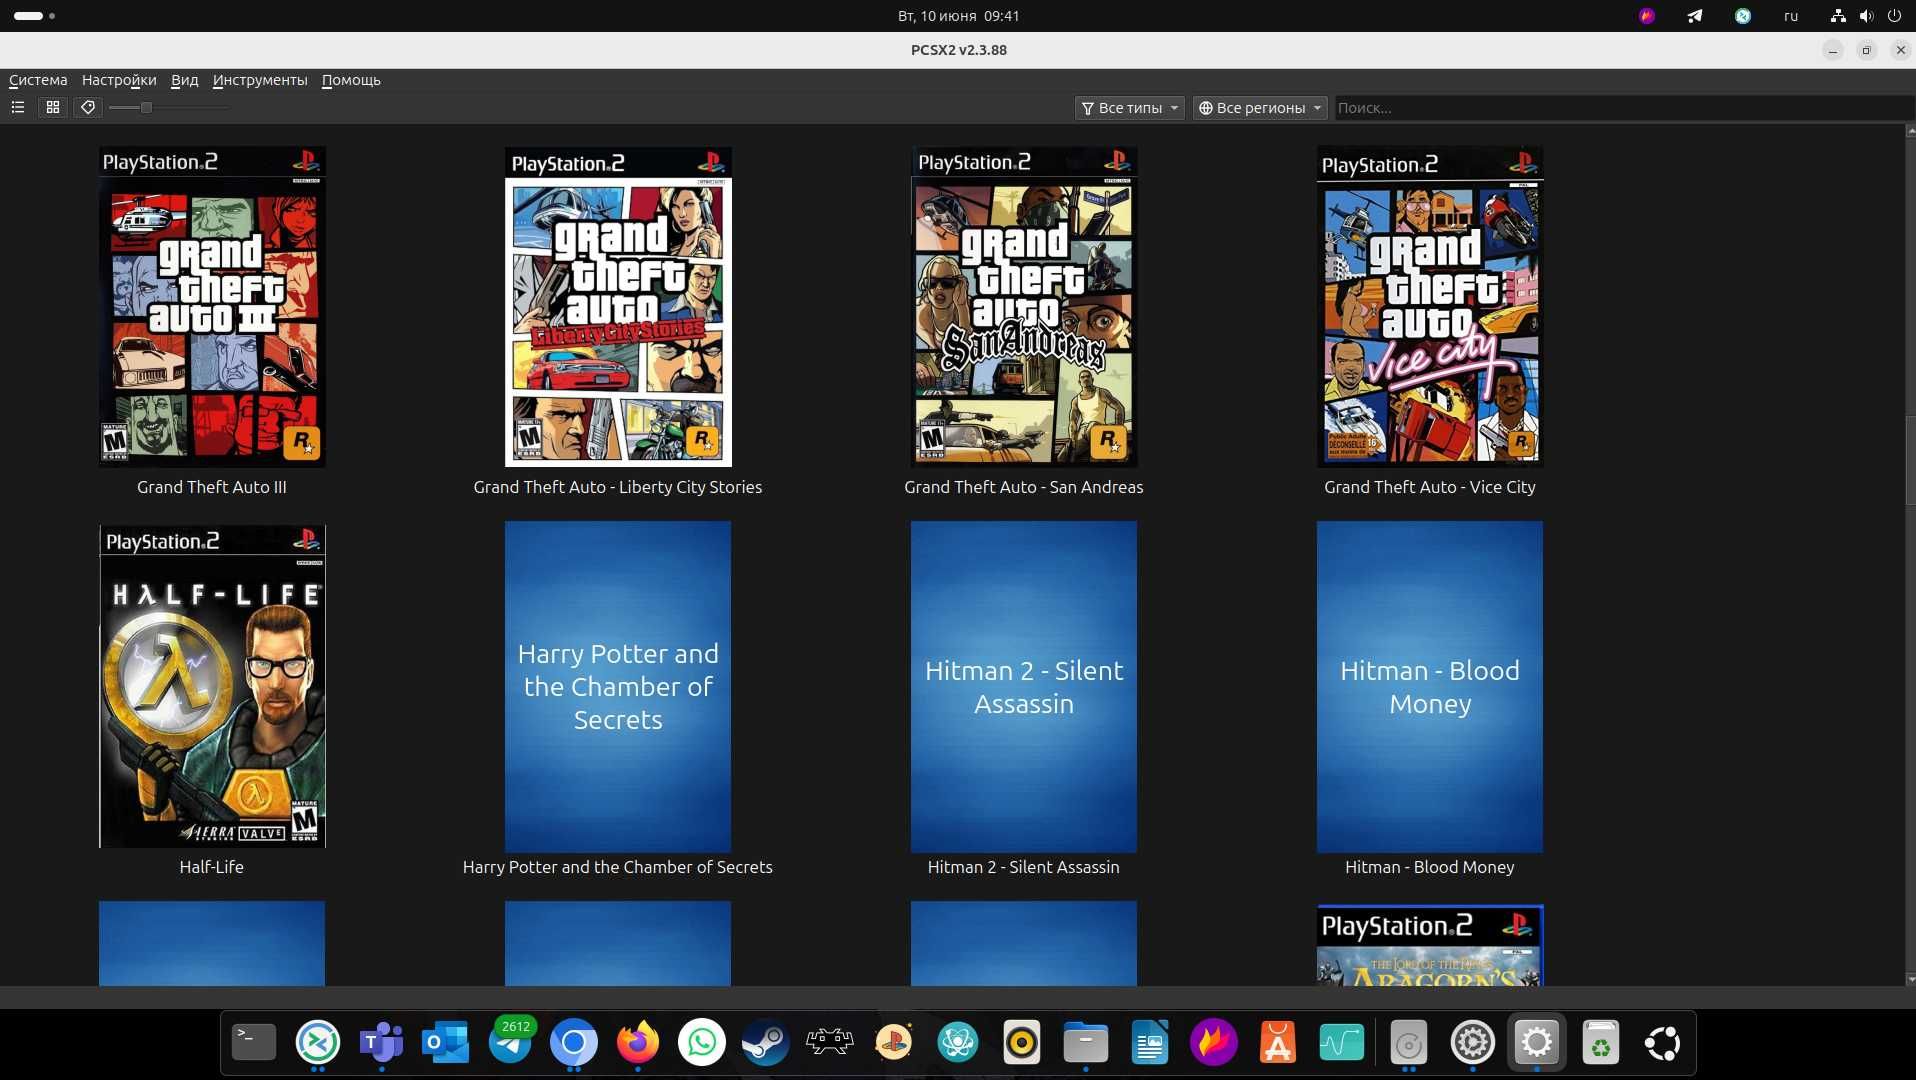The height and width of the screenshot is (1080, 1916).
Task: Open Terminal from the dock
Action: [254, 1043]
